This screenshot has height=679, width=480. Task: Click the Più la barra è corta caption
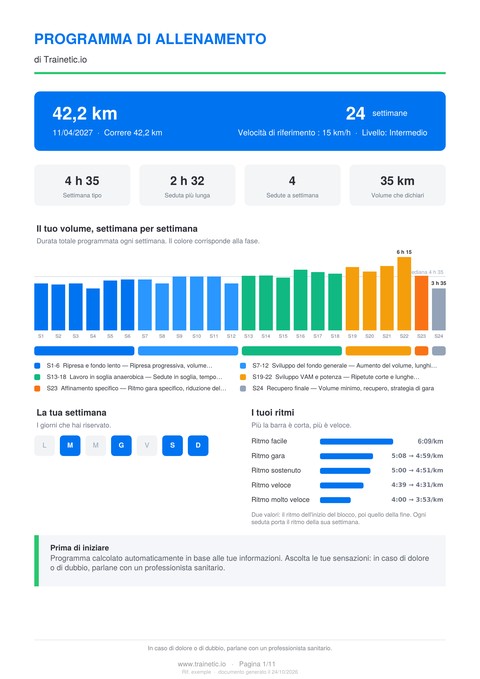point(301,426)
